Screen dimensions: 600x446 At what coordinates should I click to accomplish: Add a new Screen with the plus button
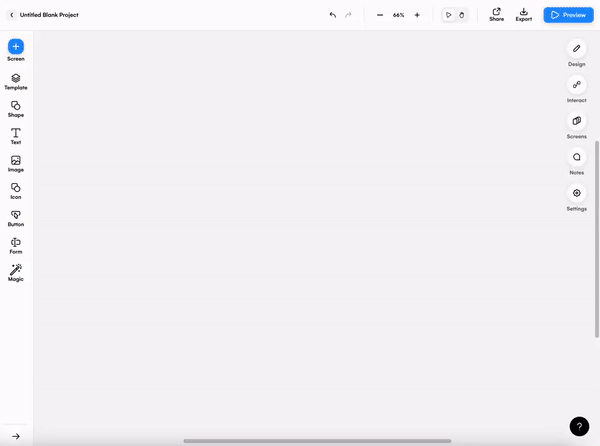pos(16,47)
